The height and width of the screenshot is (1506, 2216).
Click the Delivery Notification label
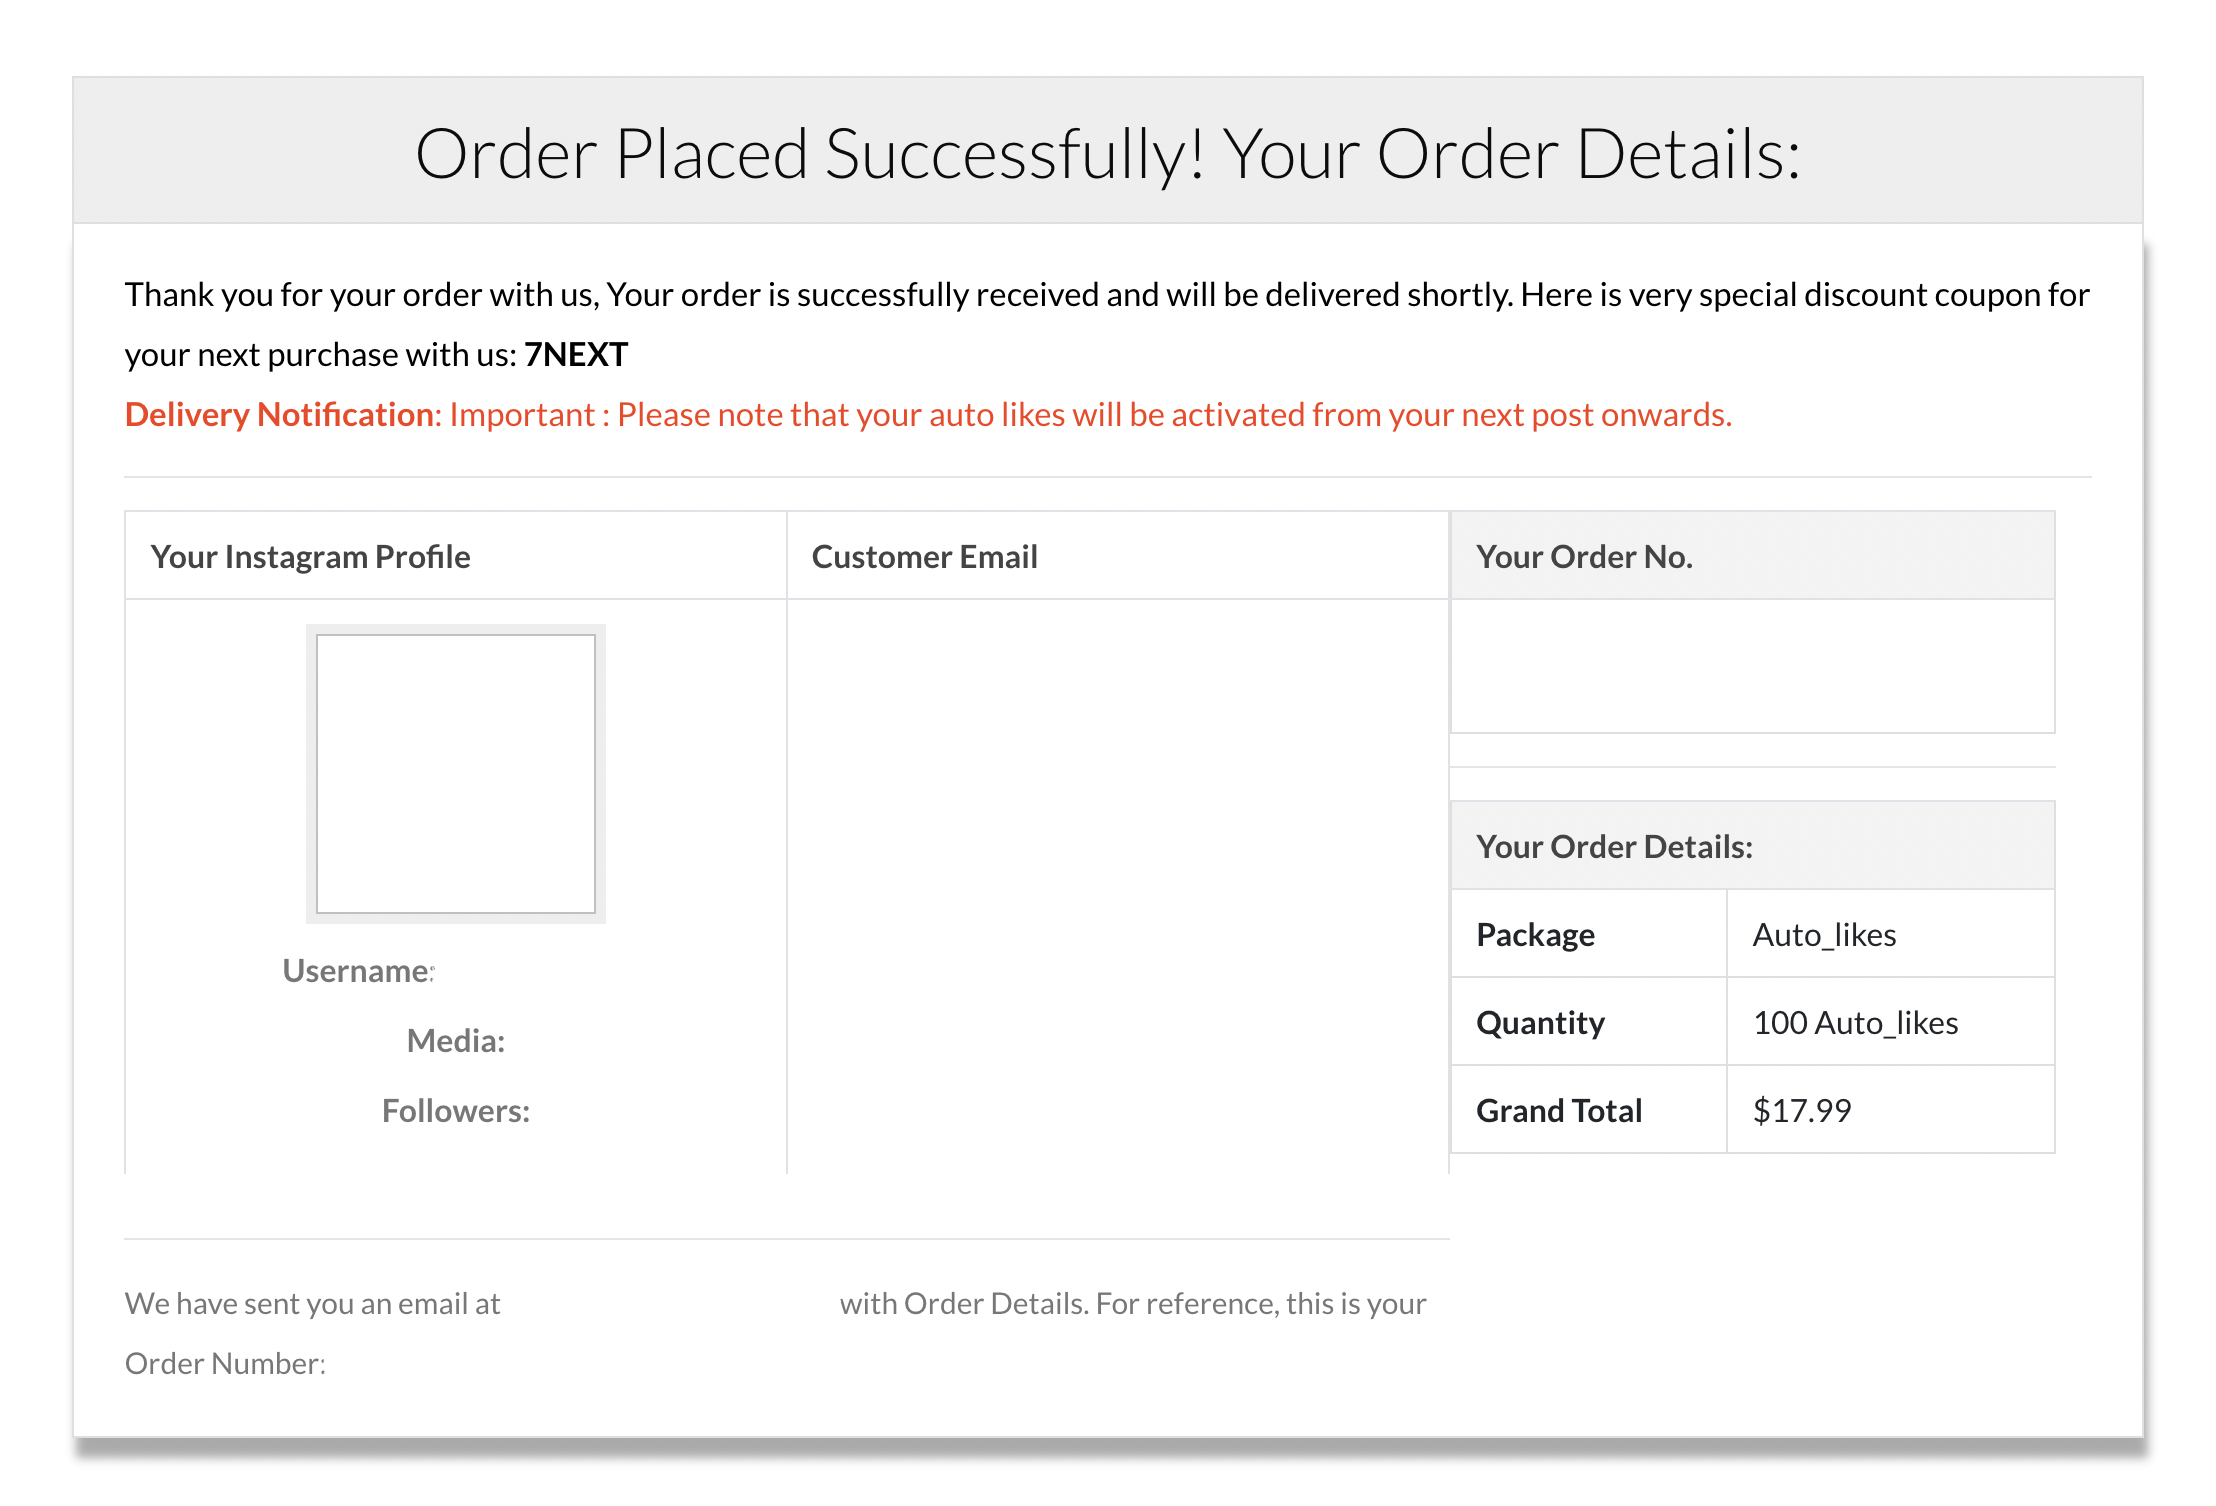(x=279, y=414)
